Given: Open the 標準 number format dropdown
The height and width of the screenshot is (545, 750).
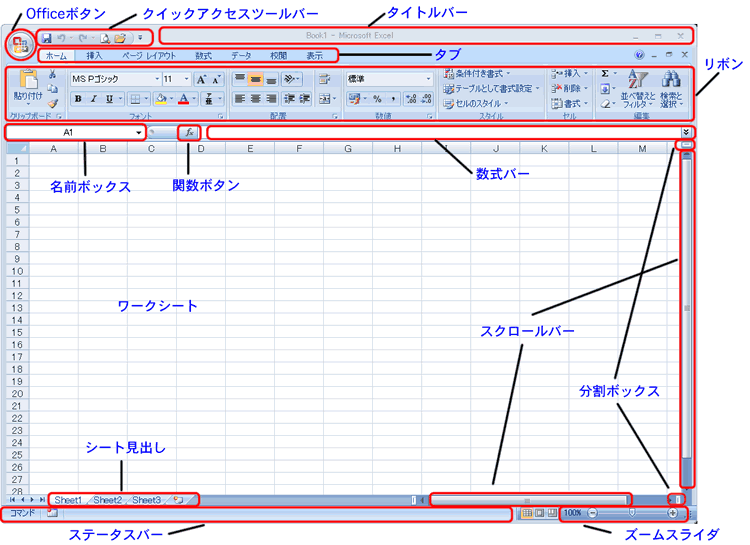Looking at the screenshot, I should pyautogui.click(x=428, y=79).
